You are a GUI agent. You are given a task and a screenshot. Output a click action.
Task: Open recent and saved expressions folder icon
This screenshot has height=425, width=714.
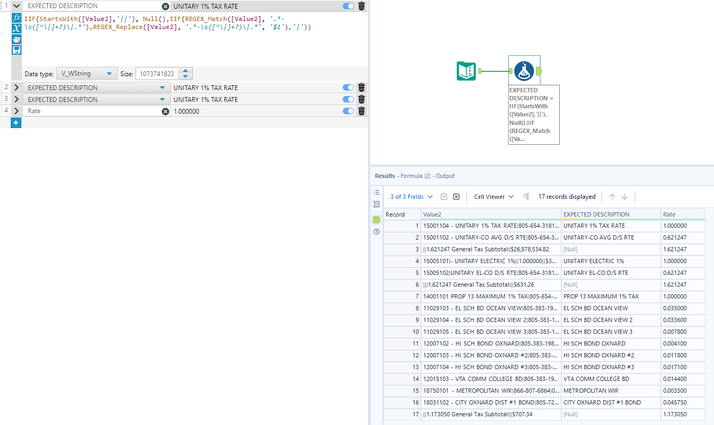click(x=16, y=39)
